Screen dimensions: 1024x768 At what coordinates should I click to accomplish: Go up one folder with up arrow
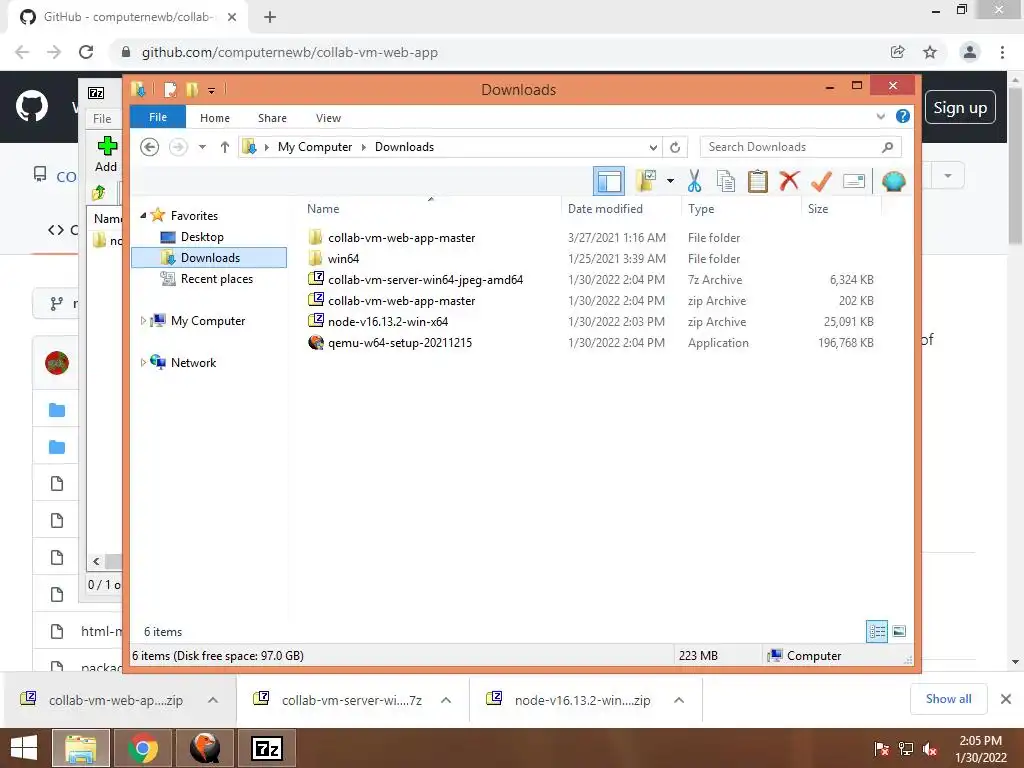225,147
